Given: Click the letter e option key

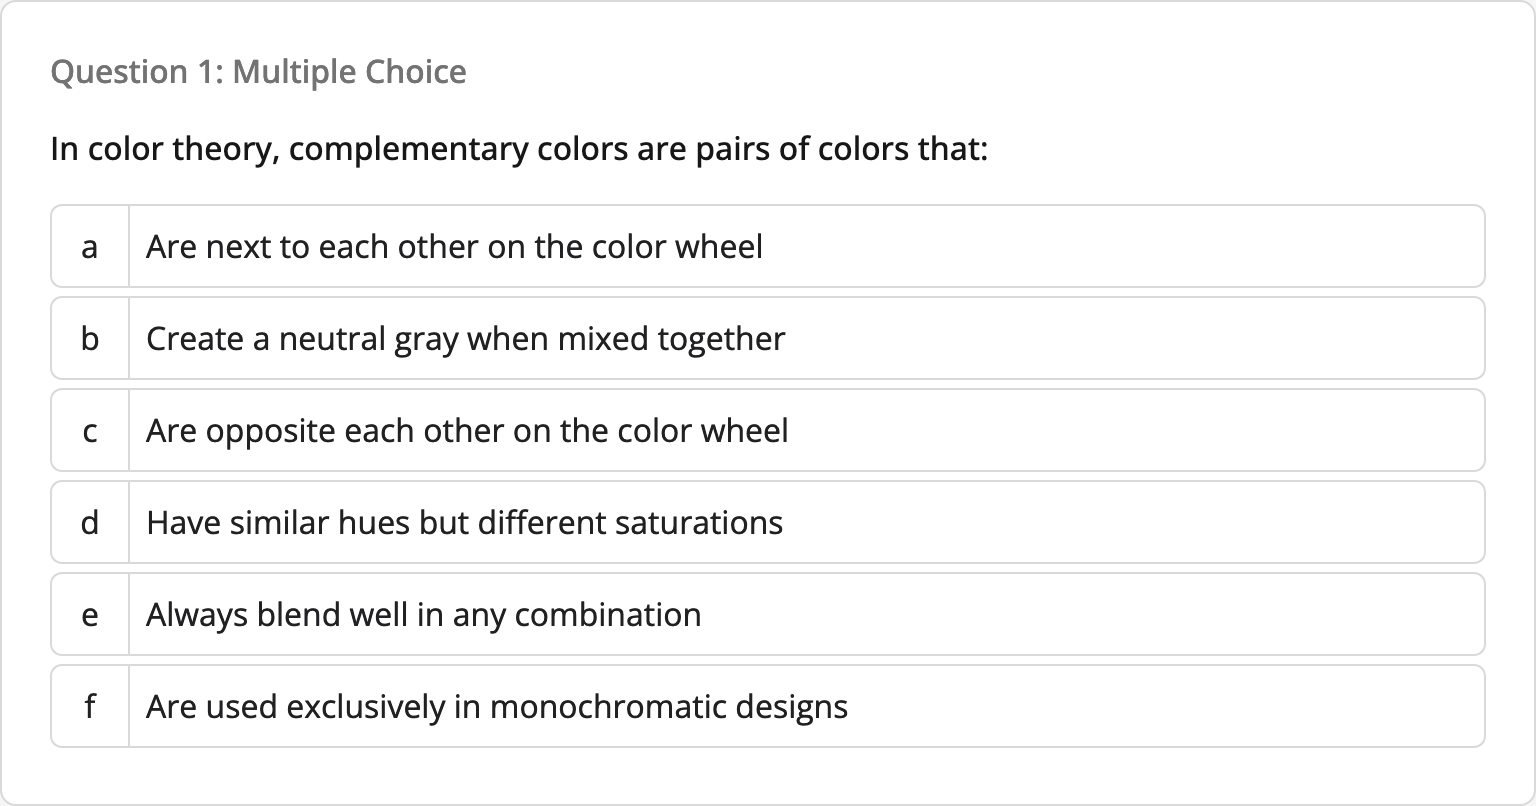Looking at the screenshot, I should (x=90, y=615).
